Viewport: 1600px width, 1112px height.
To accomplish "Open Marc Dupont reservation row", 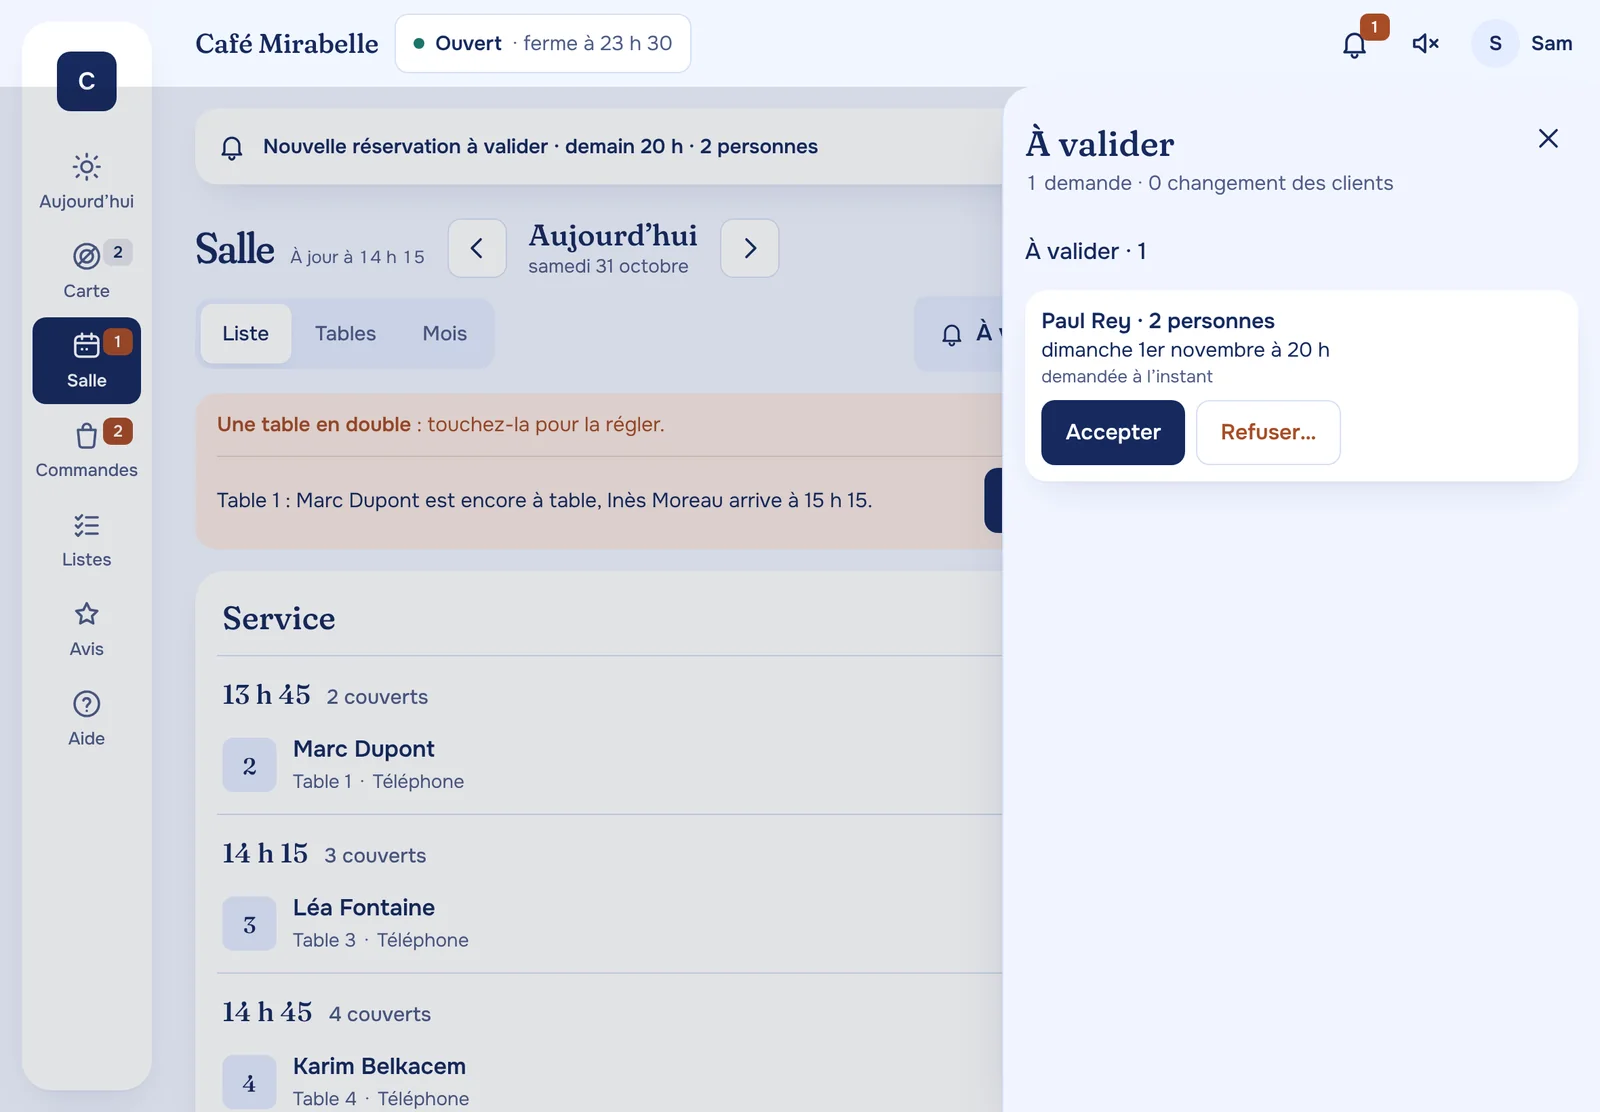I will (612, 765).
